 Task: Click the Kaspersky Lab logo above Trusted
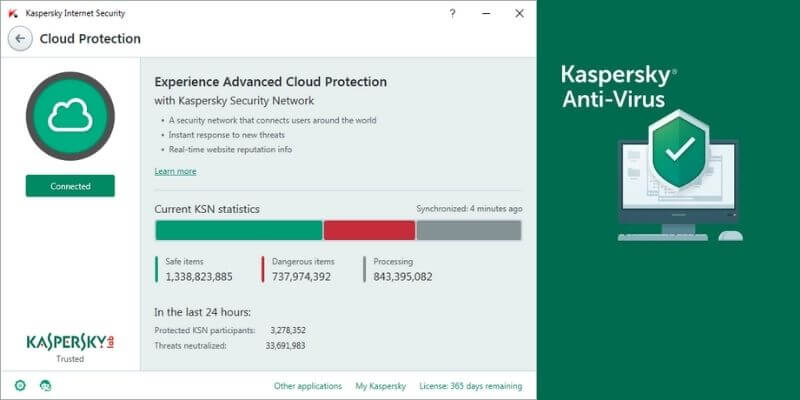click(x=69, y=342)
